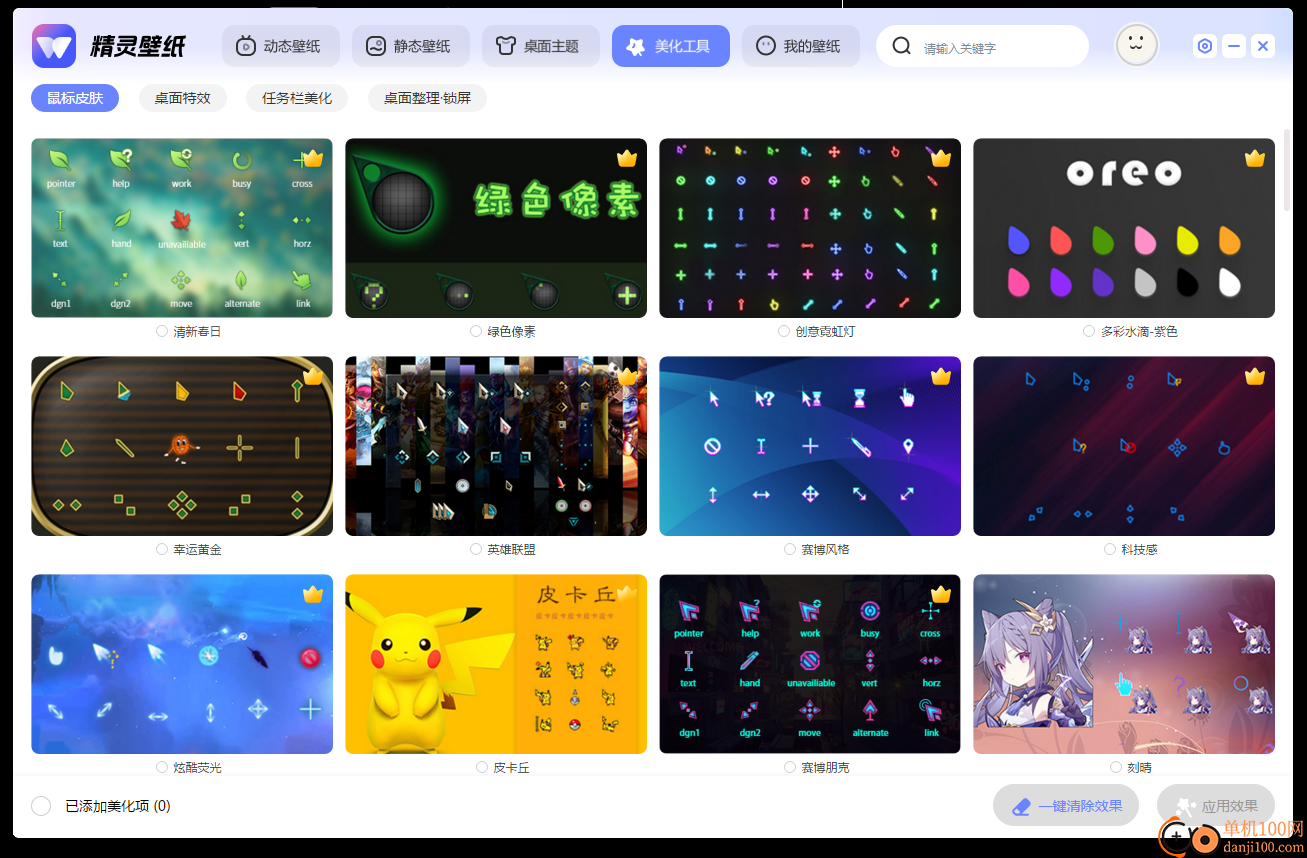Open the 幸运黄金 preview thumbnail
Image resolution: width=1307 pixels, height=858 pixels.
tap(182, 446)
